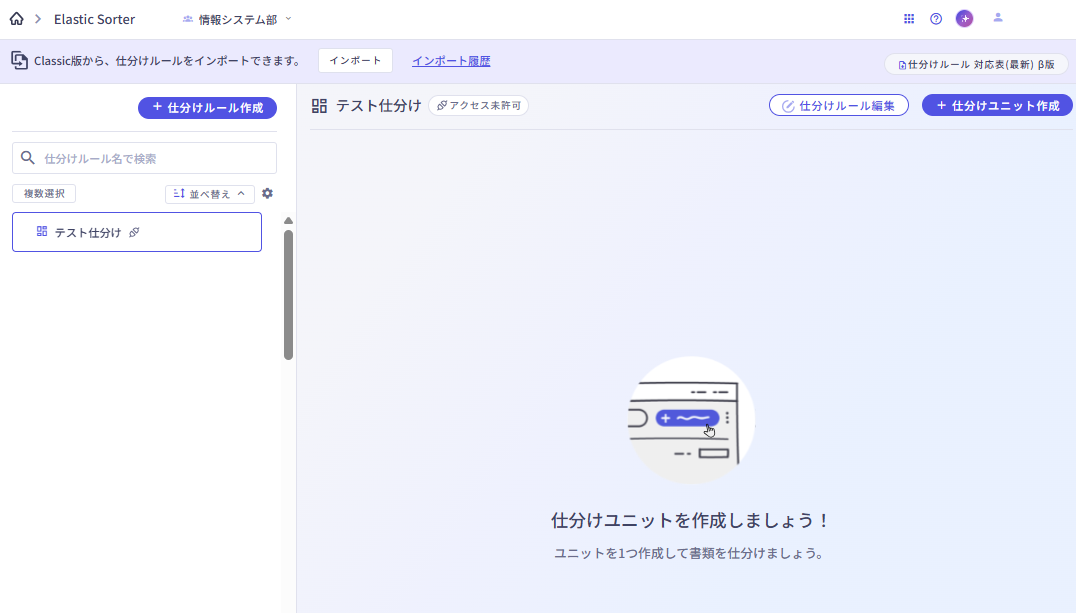This screenshot has width=1076, height=613.
Task: Click the user profile icon
Action: click(x=997, y=18)
